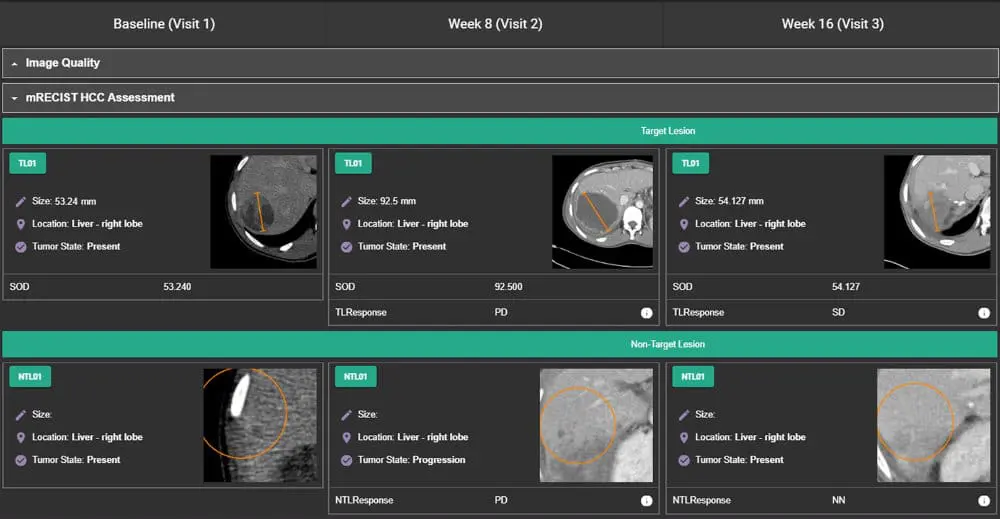Click tumor state check icon in Baseline NTL01
Image resolution: width=1000 pixels, height=519 pixels.
(21, 460)
